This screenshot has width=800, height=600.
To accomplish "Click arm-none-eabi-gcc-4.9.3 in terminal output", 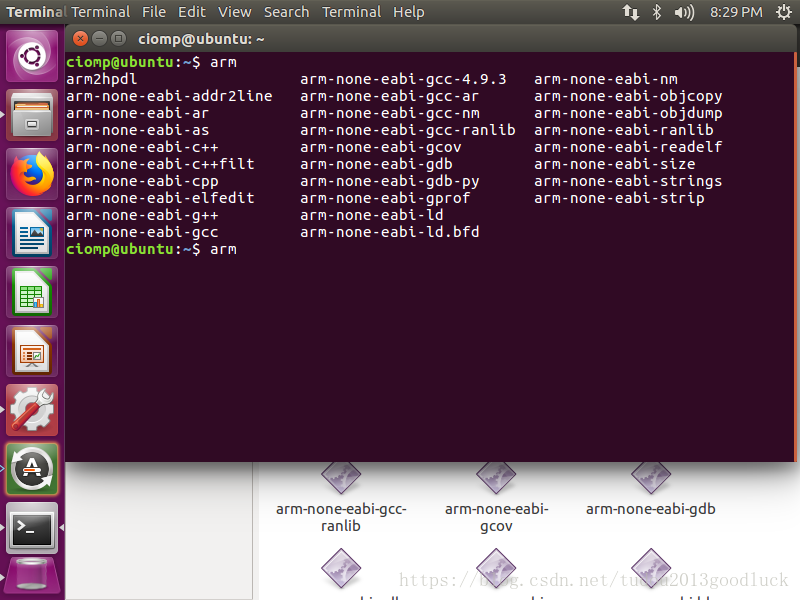I will point(403,79).
